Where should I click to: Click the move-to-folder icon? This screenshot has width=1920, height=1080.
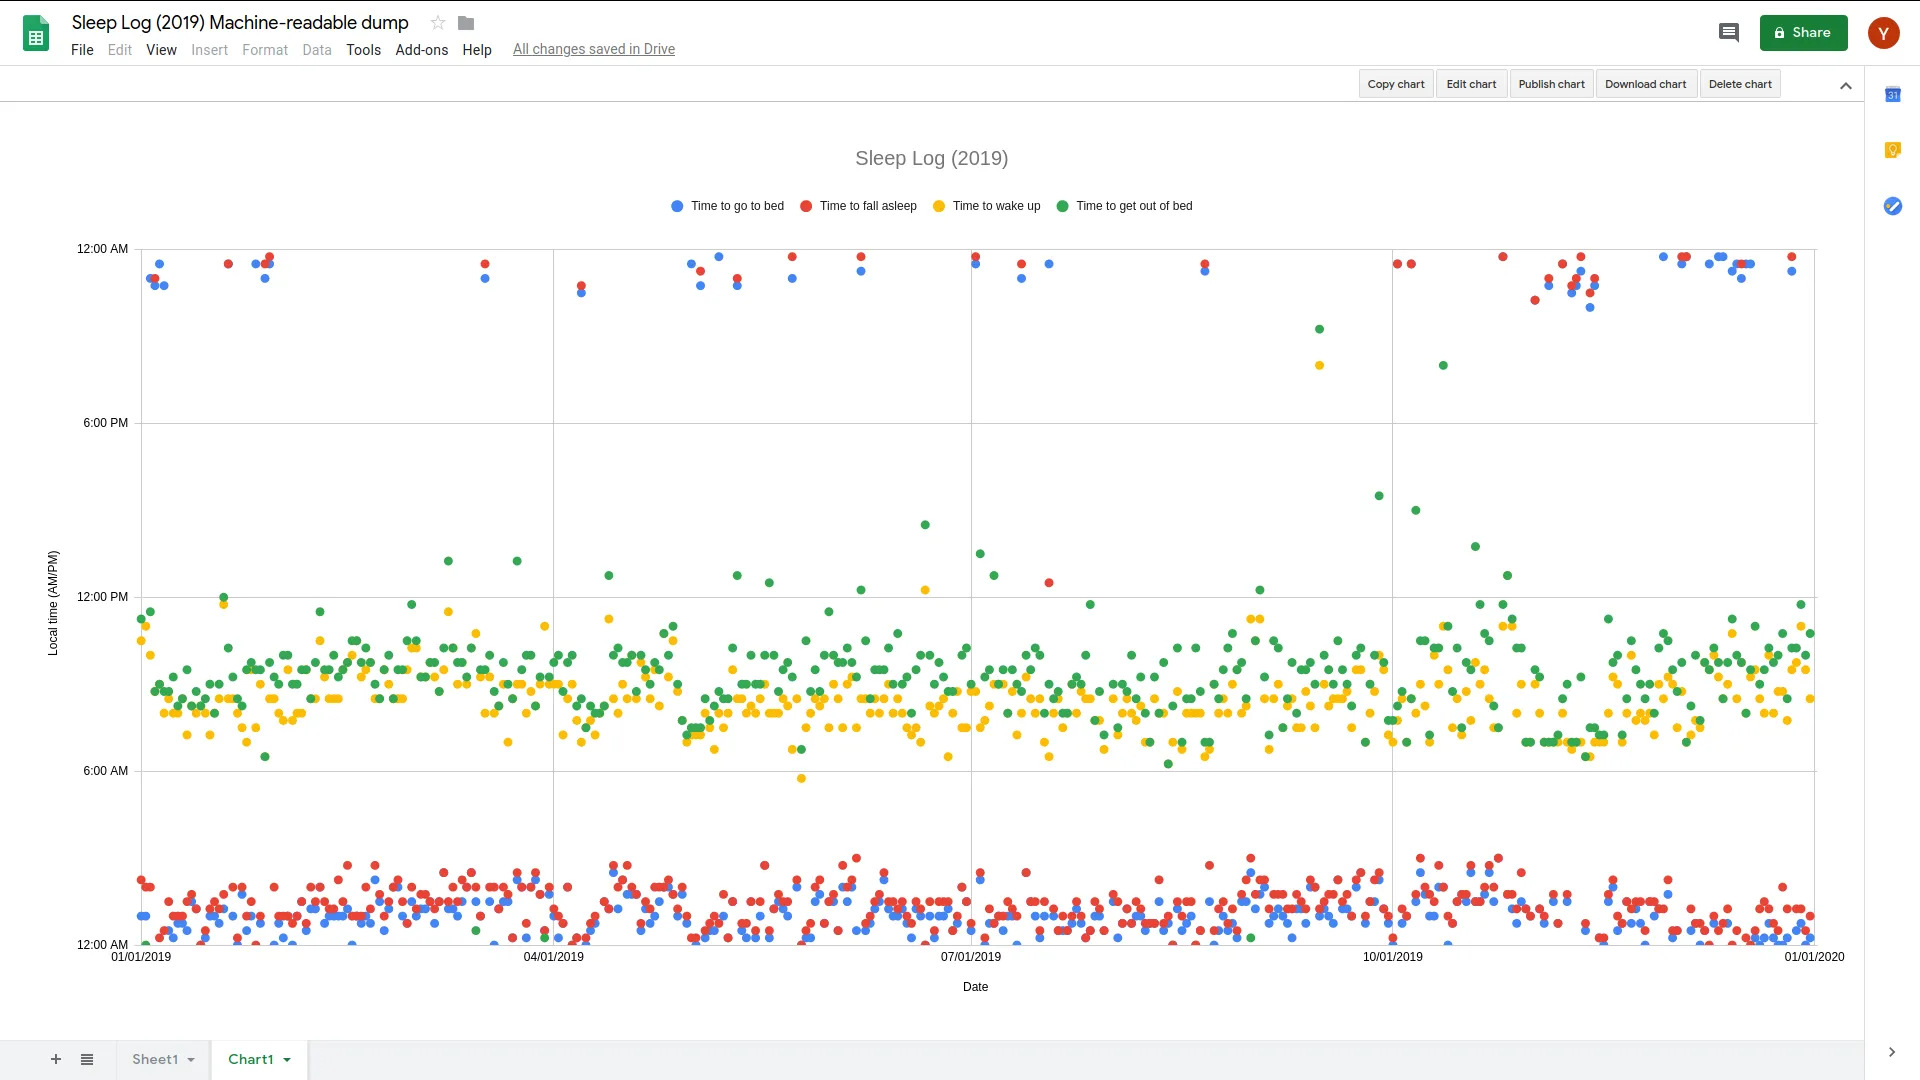click(466, 23)
